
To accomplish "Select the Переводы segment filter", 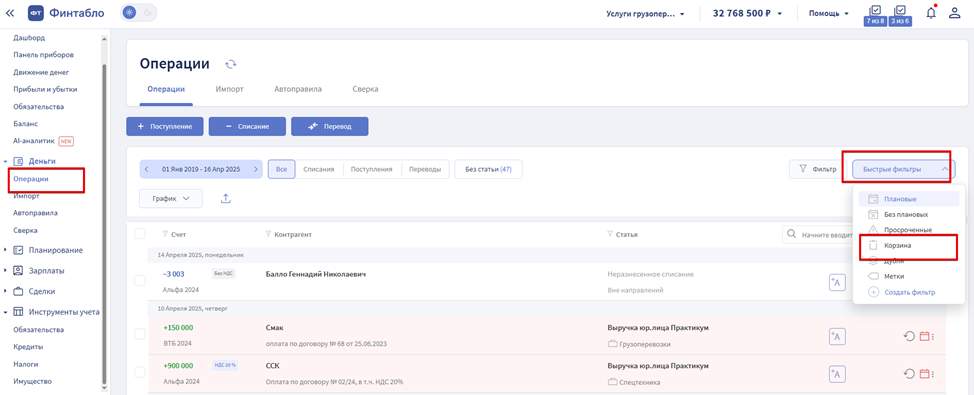I will click(x=425, y=169).
